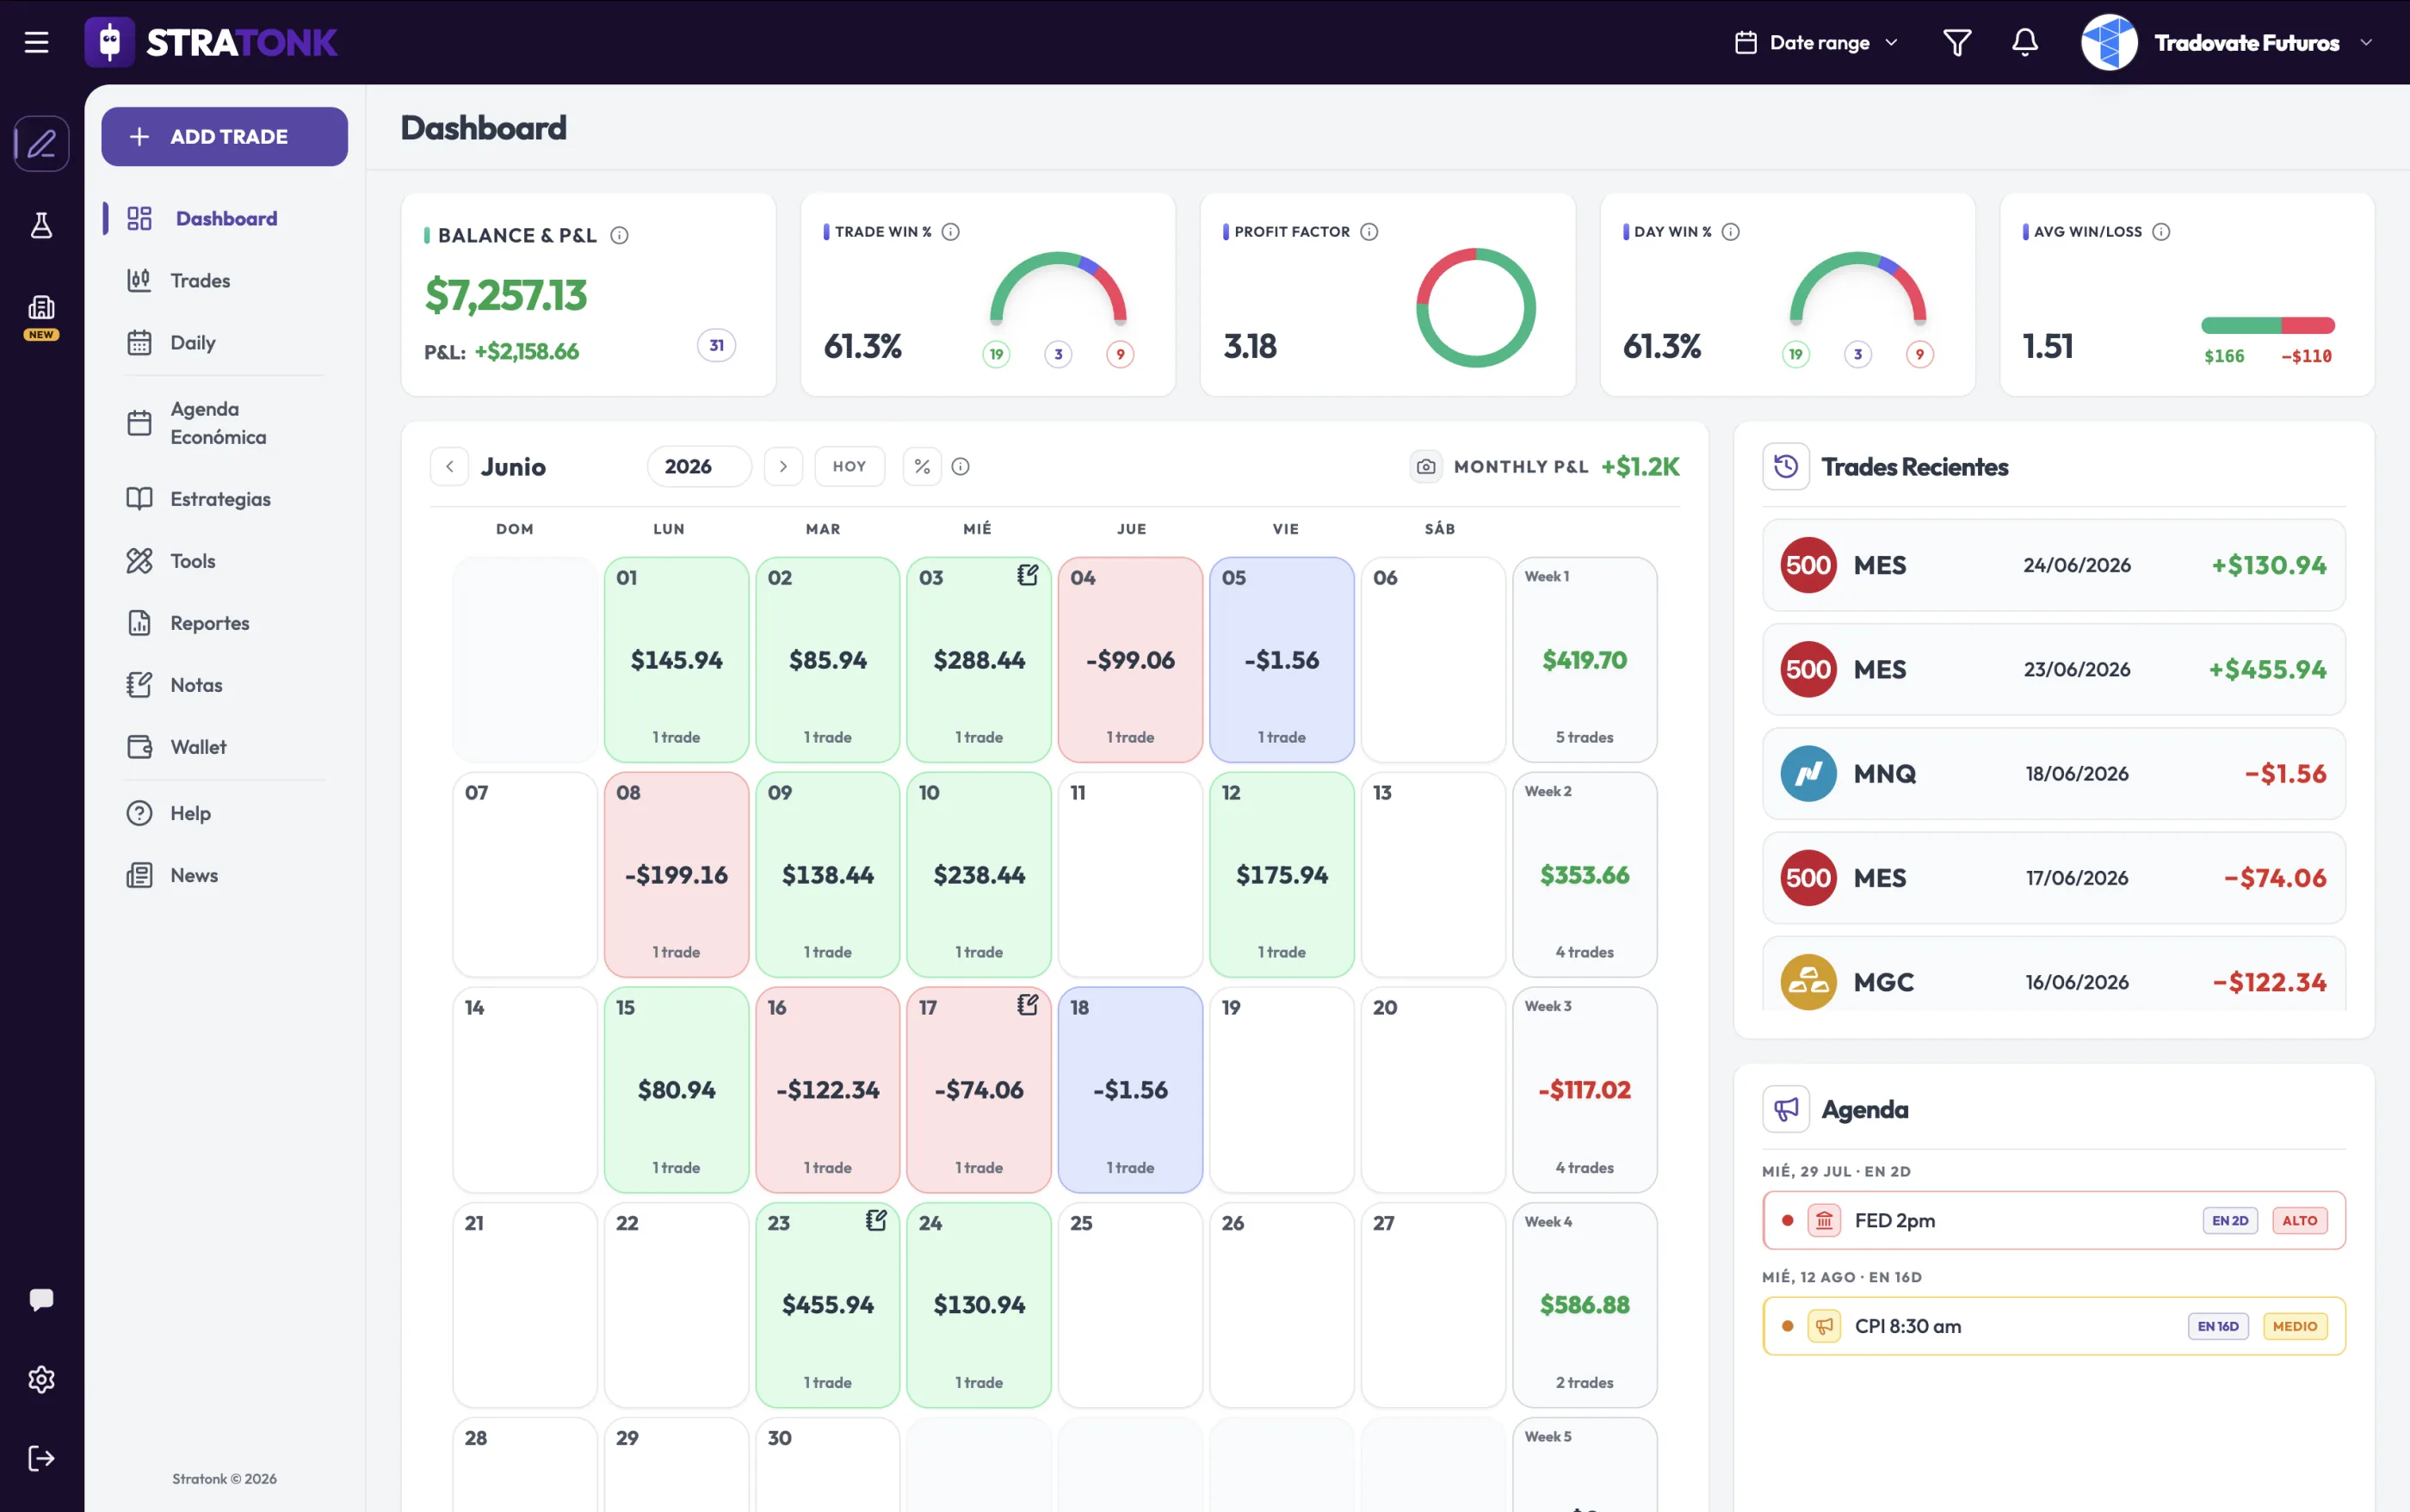Open the chat bubble icon
This screenshot has width=2410, height=1512.
41,1299
